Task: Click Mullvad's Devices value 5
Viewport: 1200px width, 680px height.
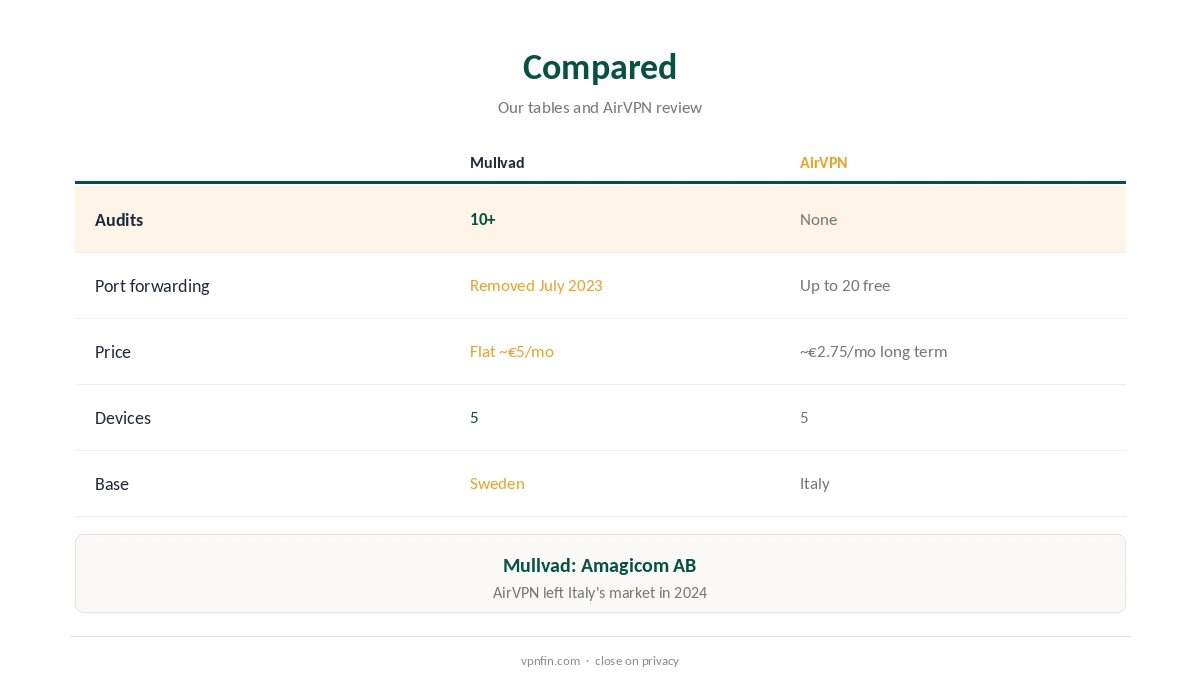Action: pos(474,417)
